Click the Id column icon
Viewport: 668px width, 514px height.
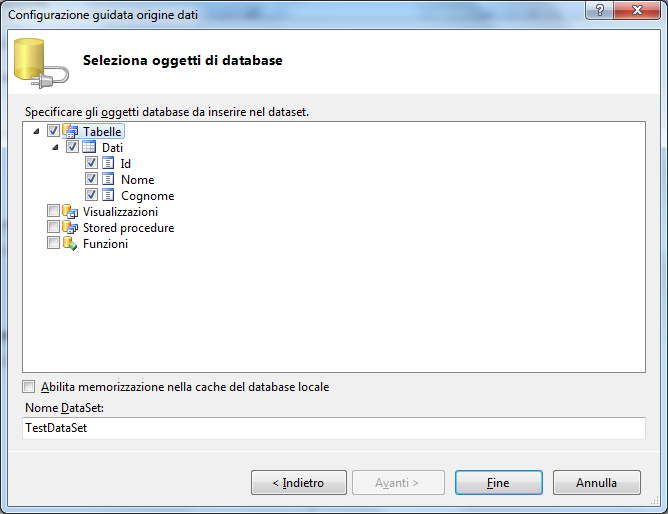click(108, 163)
